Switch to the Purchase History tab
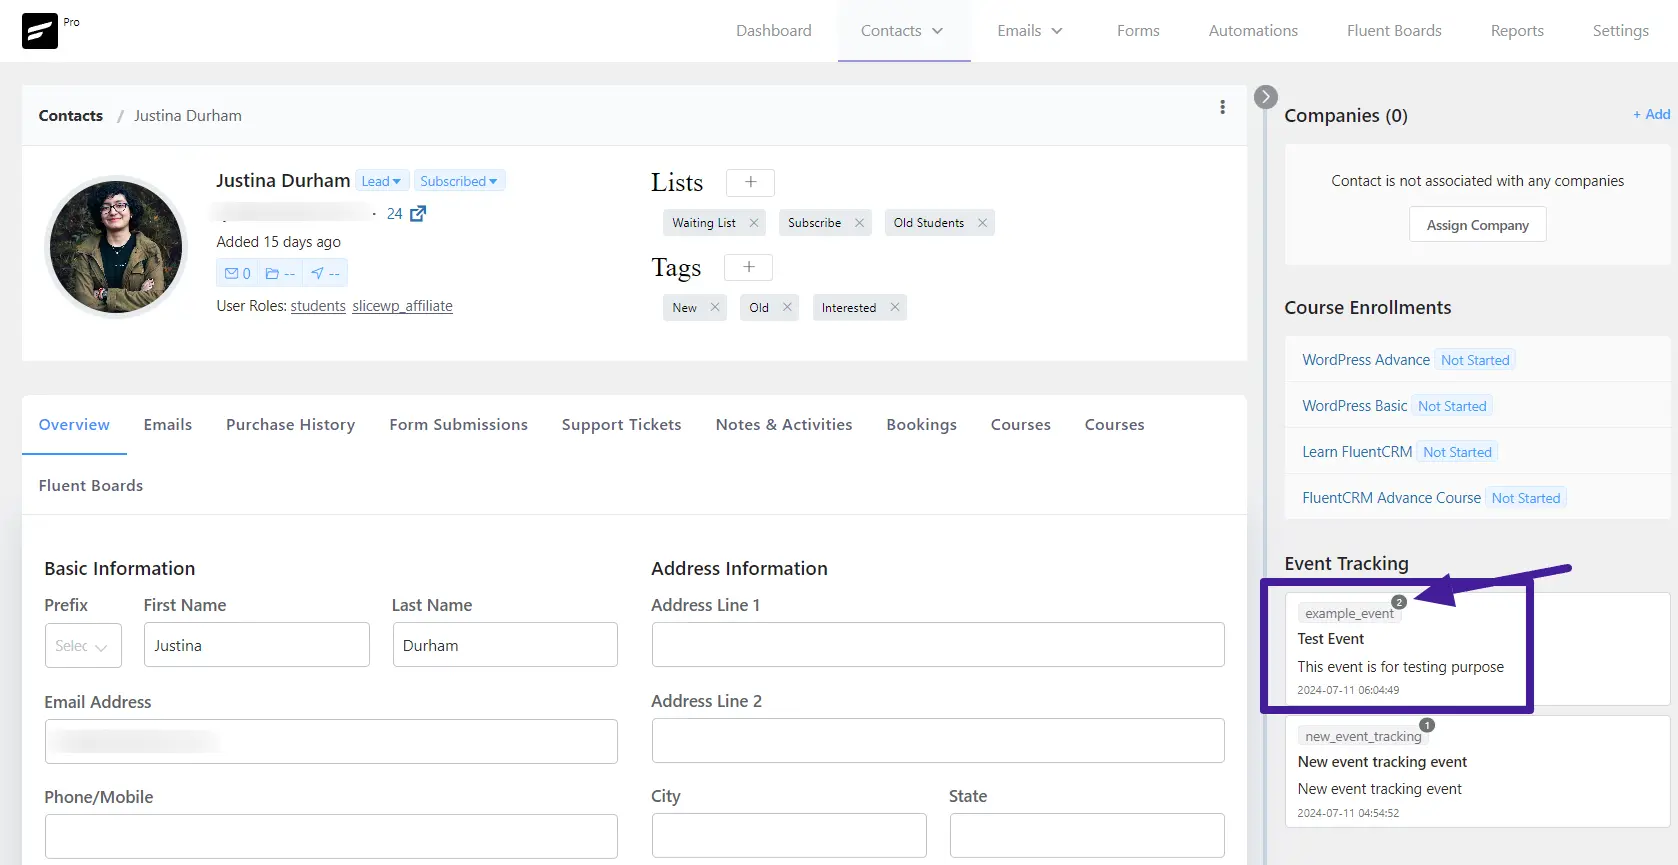Viewport: 1678px width, 865px height. pos(291,425)
